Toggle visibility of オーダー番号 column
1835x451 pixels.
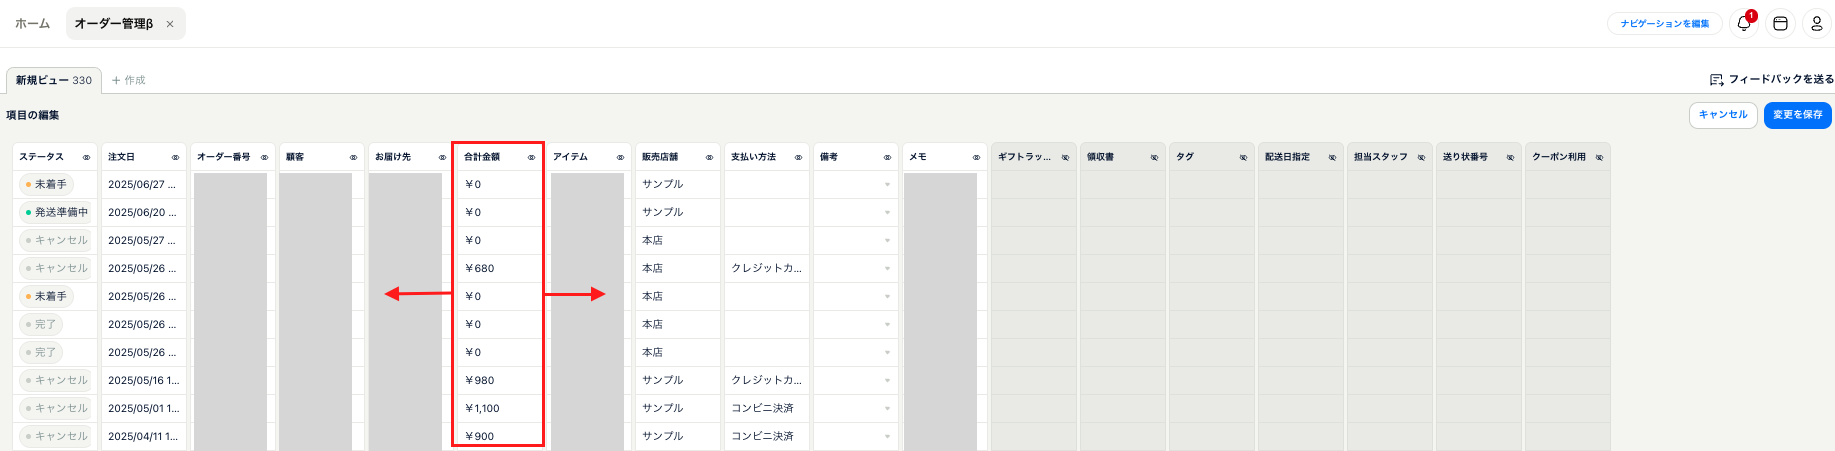pyautogui.click(x=264, y=157)
